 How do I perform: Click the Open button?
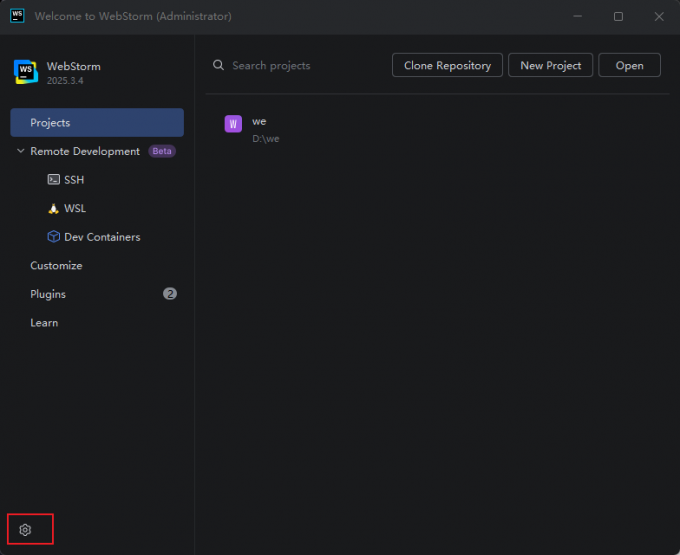(x=630, y=65)
